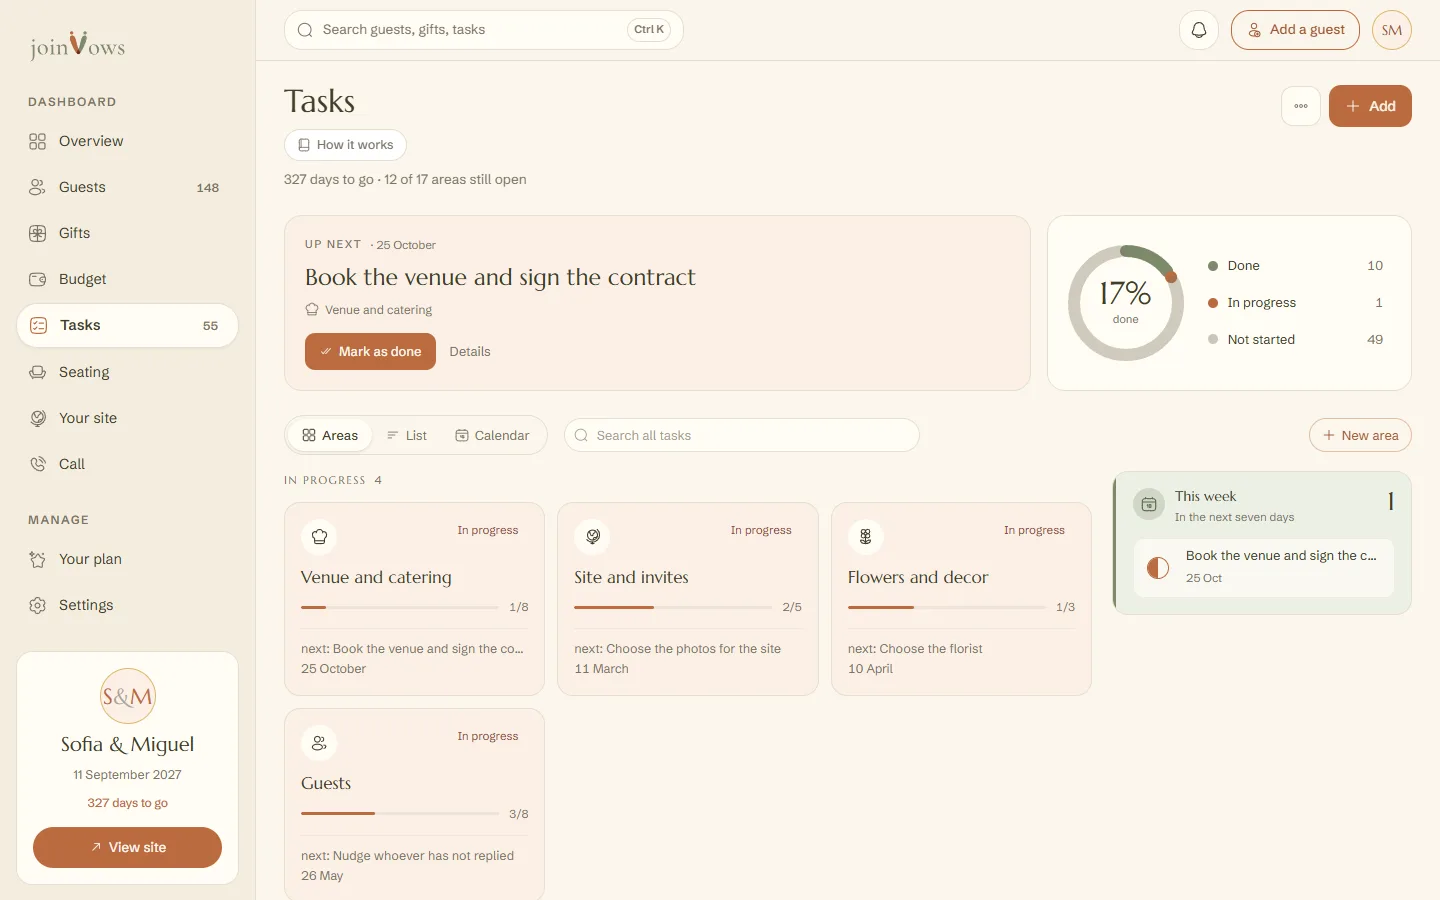Focus the Search guests, gifts, tasks field
This screenshot has height=900, width=1440.
[484, 30]
